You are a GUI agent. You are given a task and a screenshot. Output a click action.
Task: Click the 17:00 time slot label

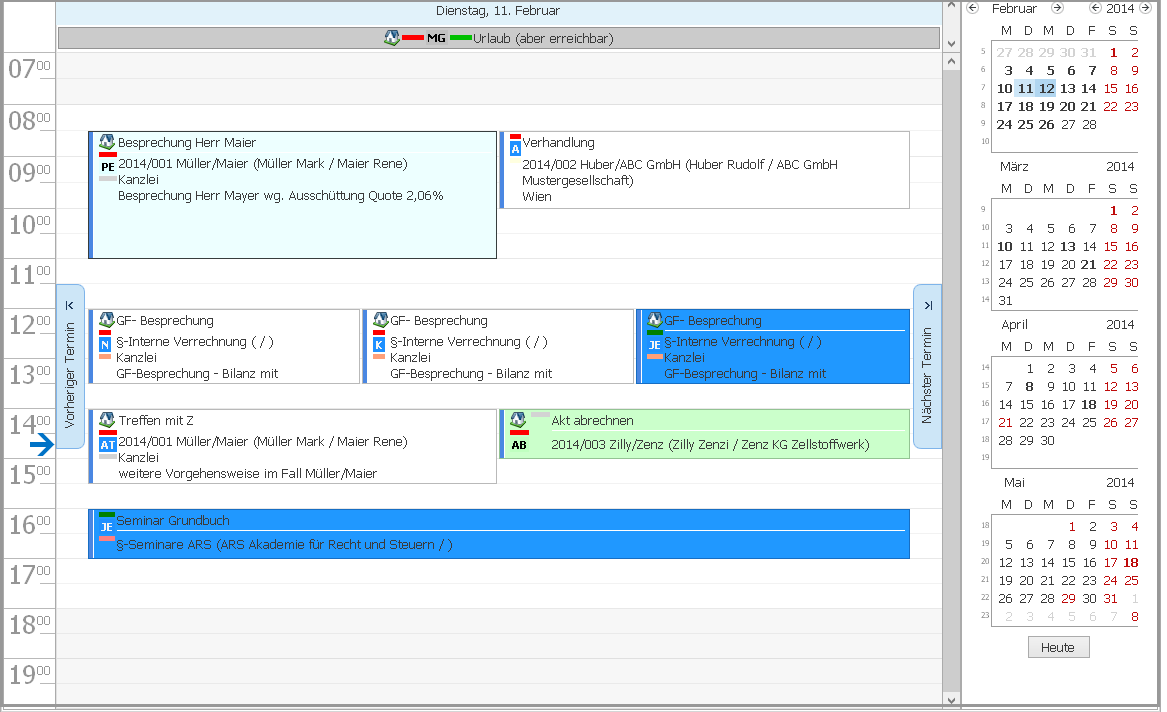point(29,574)
